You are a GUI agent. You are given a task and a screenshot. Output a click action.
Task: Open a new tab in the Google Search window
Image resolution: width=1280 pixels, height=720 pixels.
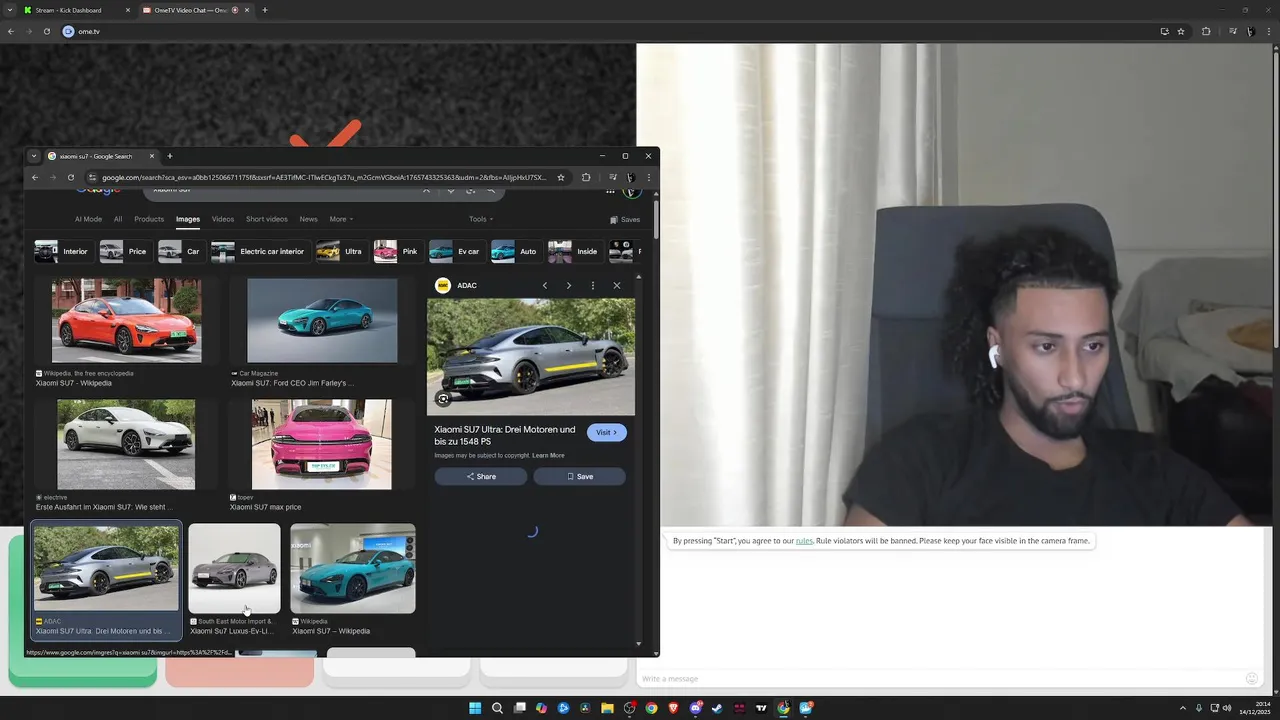pos(169,156)
